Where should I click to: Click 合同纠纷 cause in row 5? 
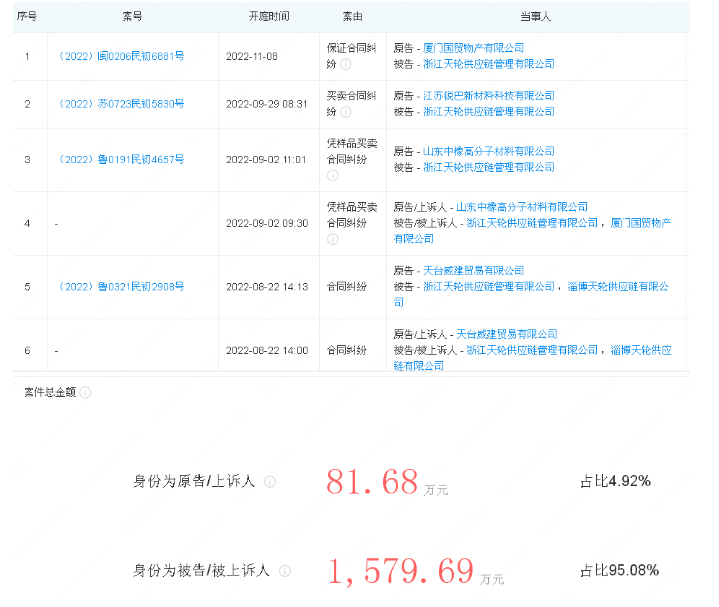[347, 287]
